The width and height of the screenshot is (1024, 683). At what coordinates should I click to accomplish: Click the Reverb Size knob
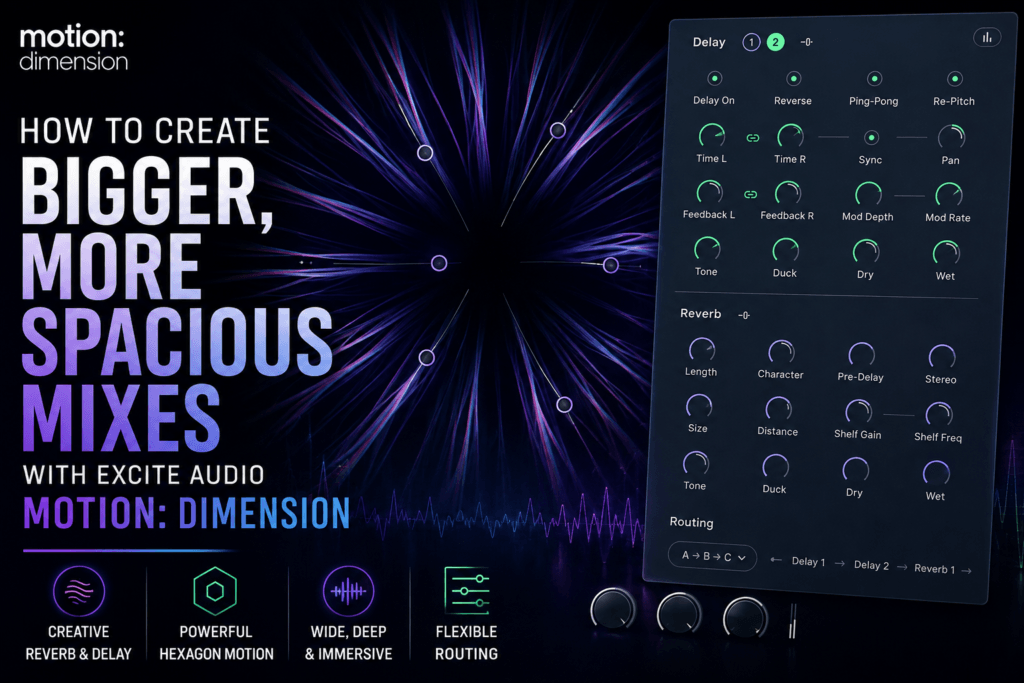pyautogui.click(x=699, y=407)
